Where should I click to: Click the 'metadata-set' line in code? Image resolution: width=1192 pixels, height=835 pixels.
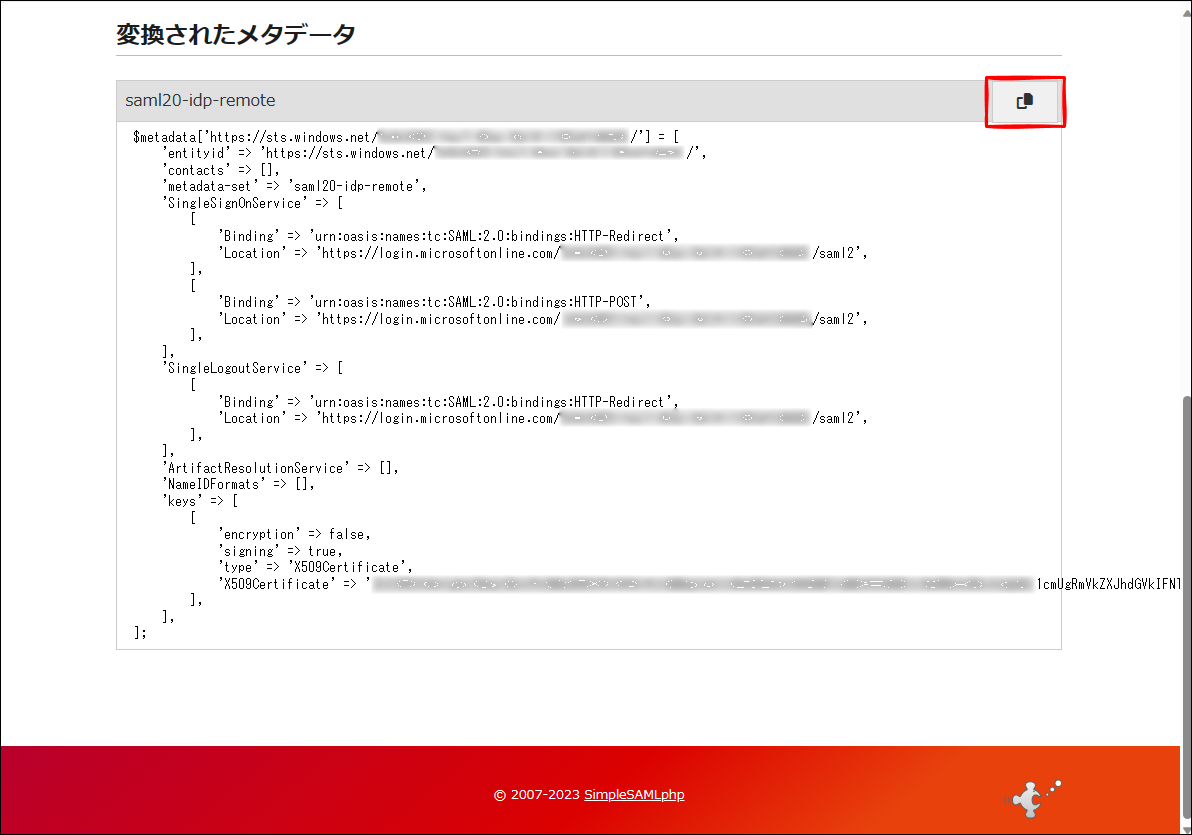coord(295,186)
